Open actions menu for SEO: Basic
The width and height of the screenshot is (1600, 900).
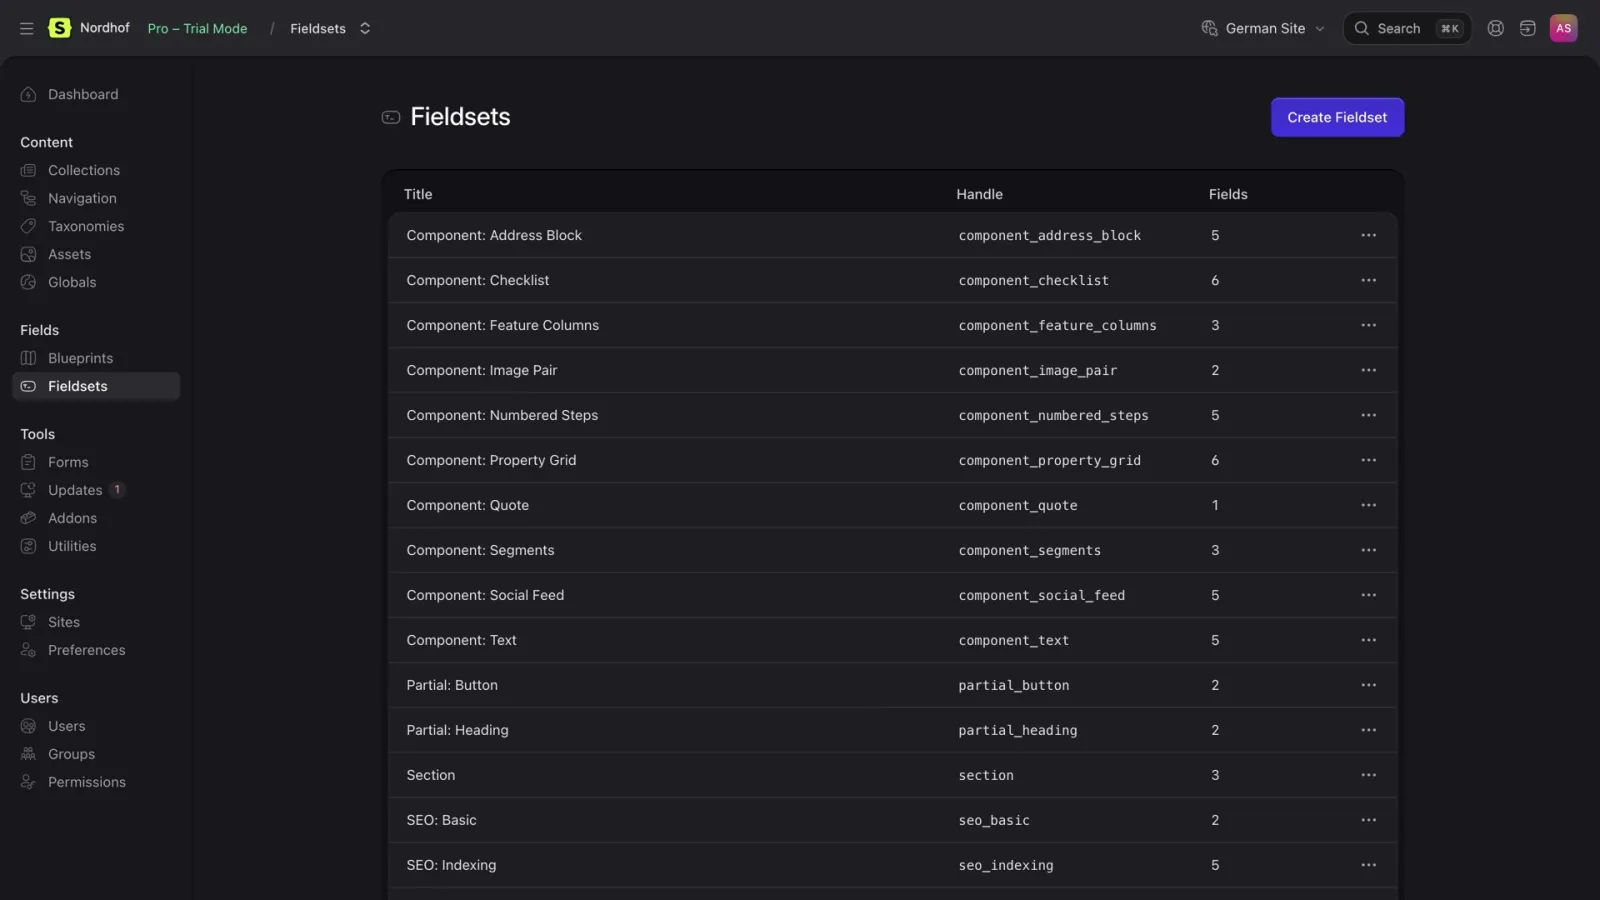click(1368, 820)
